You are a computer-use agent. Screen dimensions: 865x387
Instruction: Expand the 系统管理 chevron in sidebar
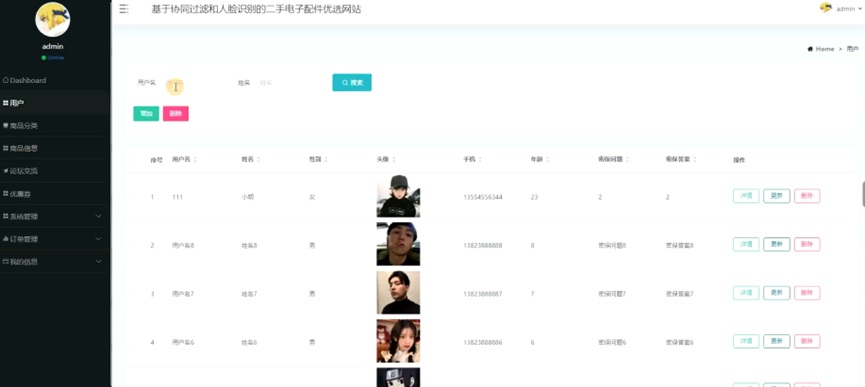click(99, 216)
